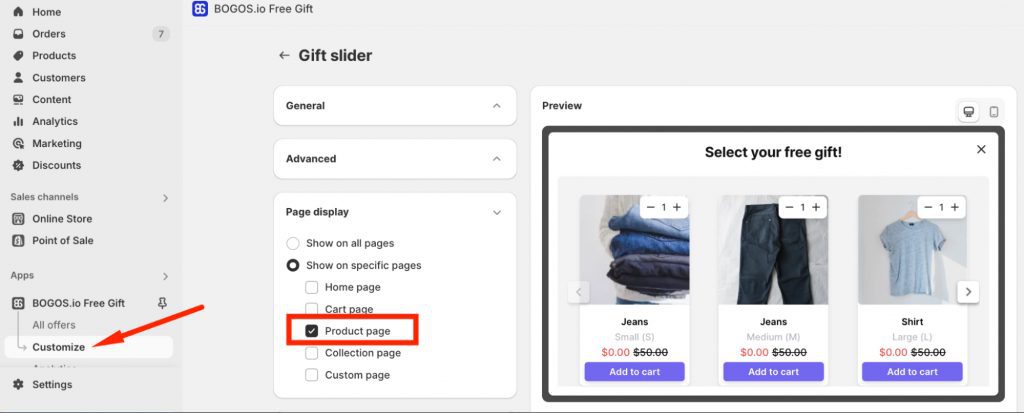Switch preview to desktop view icon
Image resolution: width=1024 pixels, height=413 pixels.
(968, 112)
